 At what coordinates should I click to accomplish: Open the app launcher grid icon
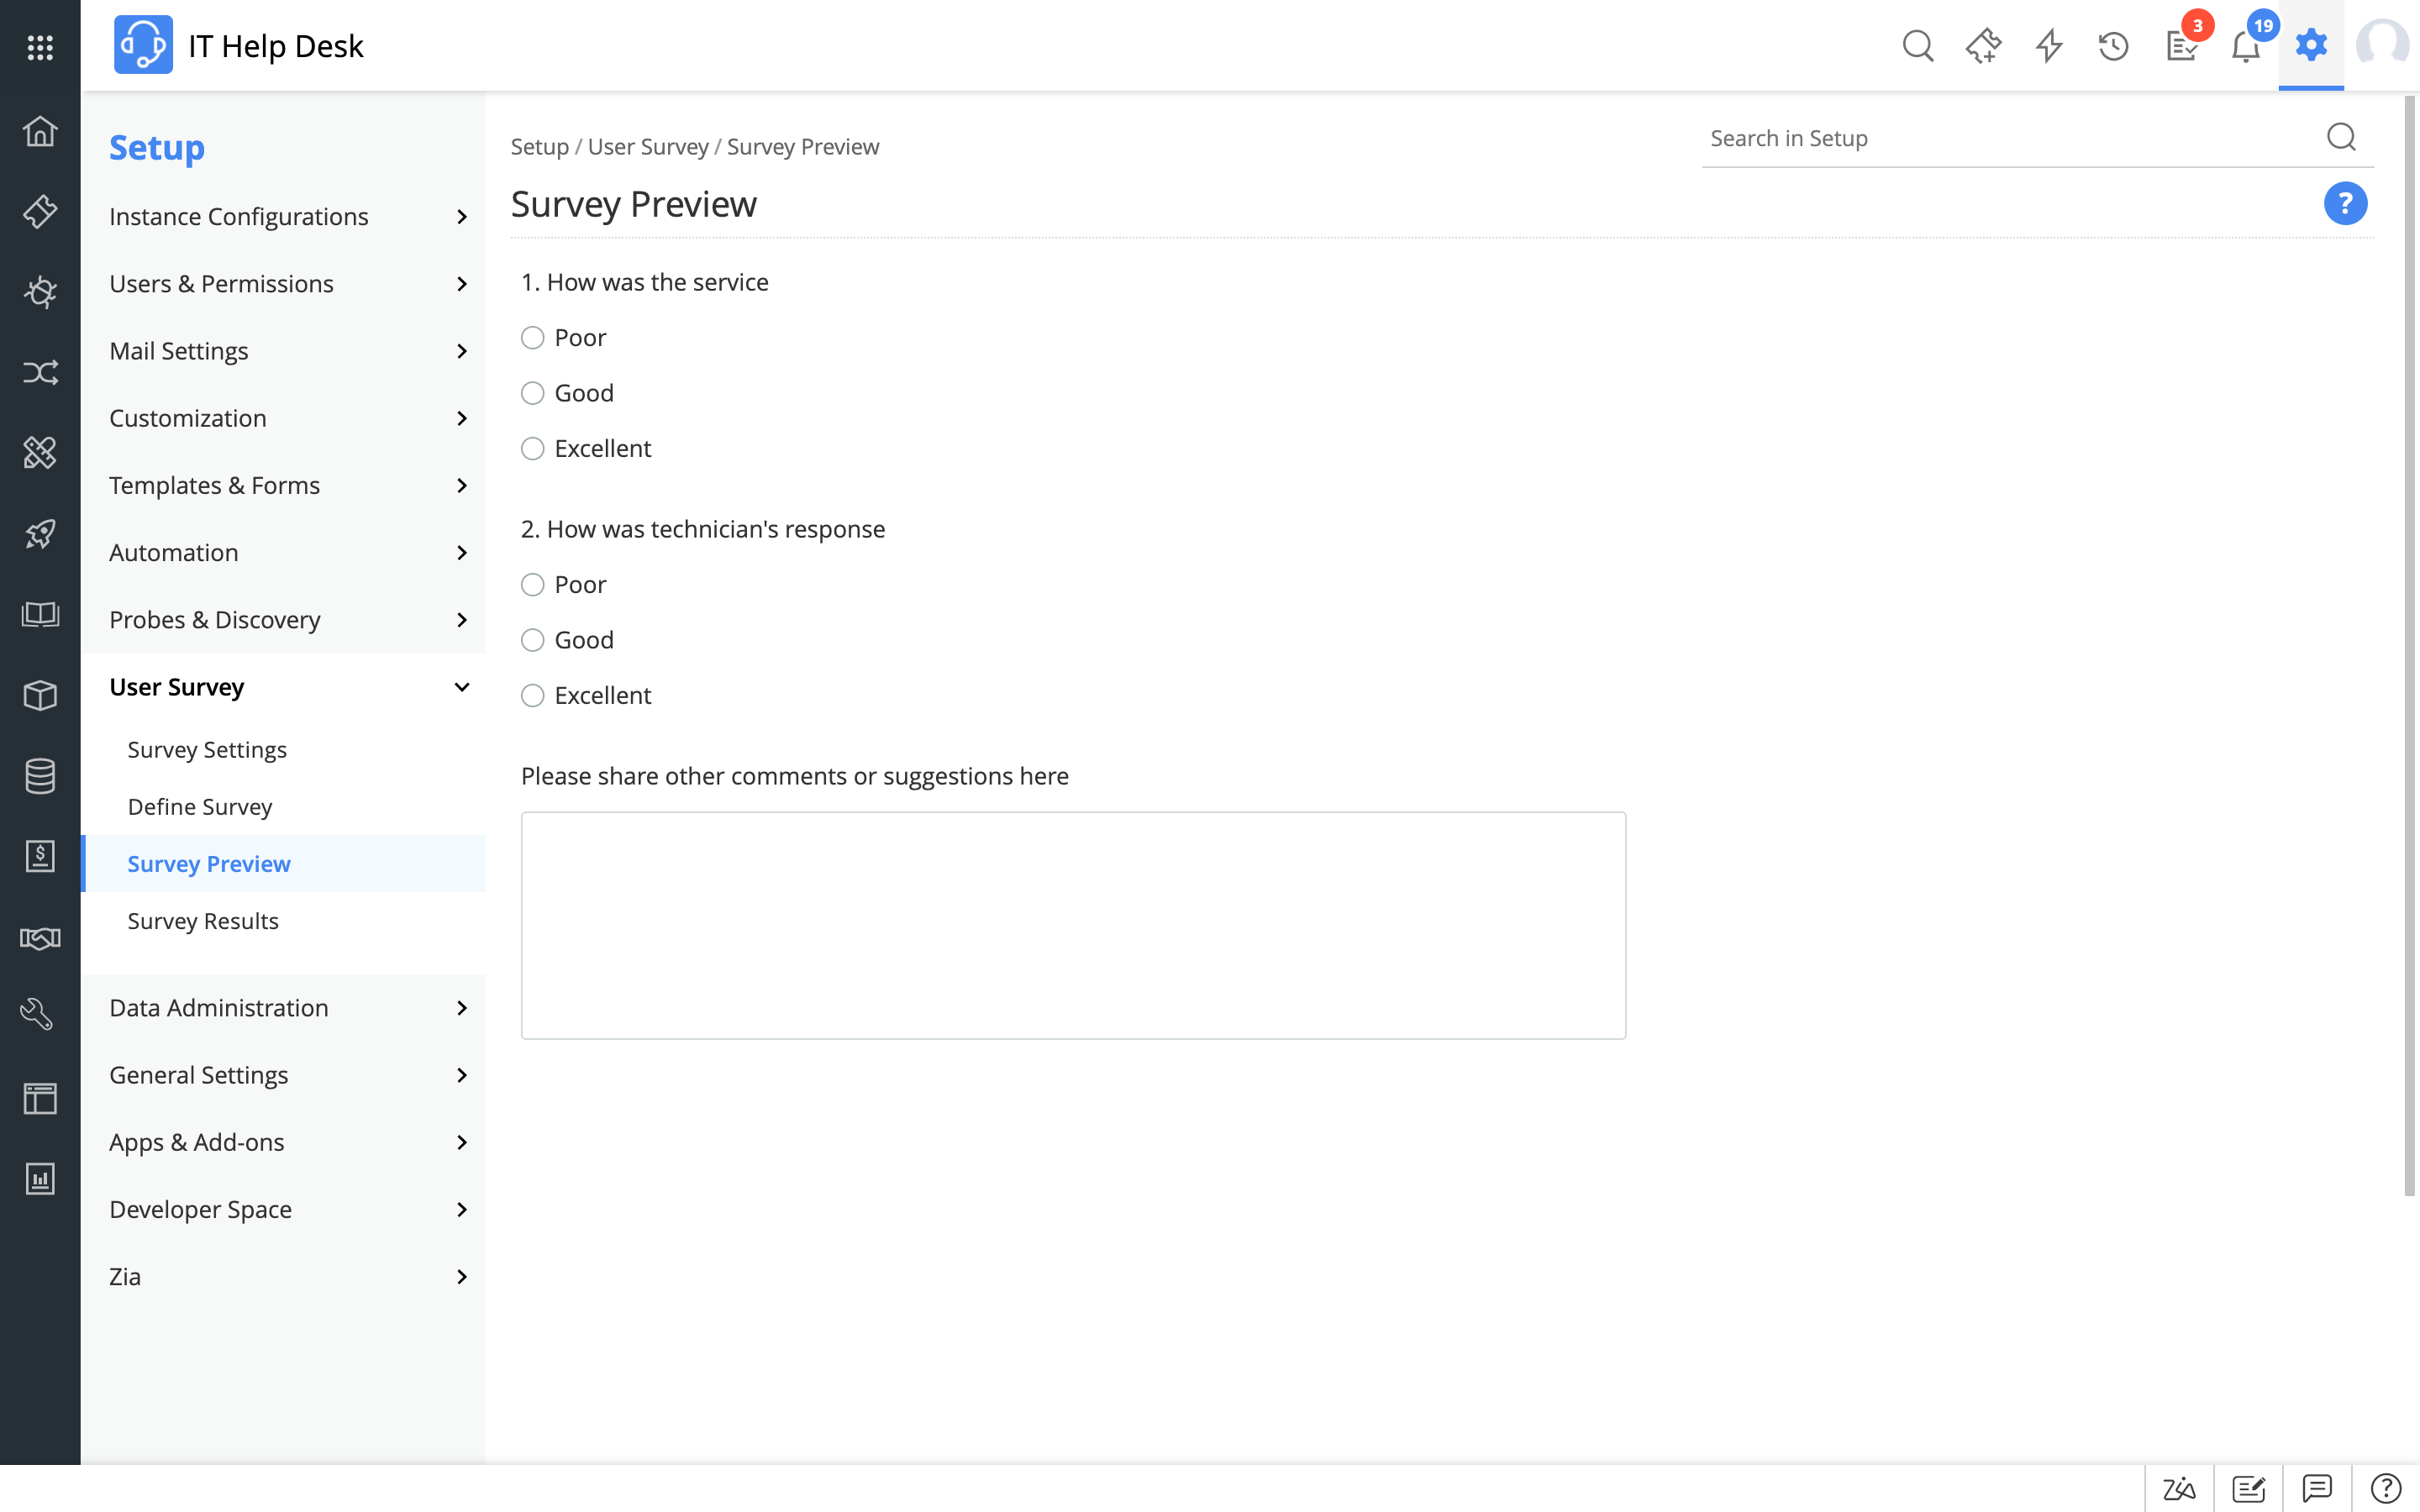click(x=40, y=46)
